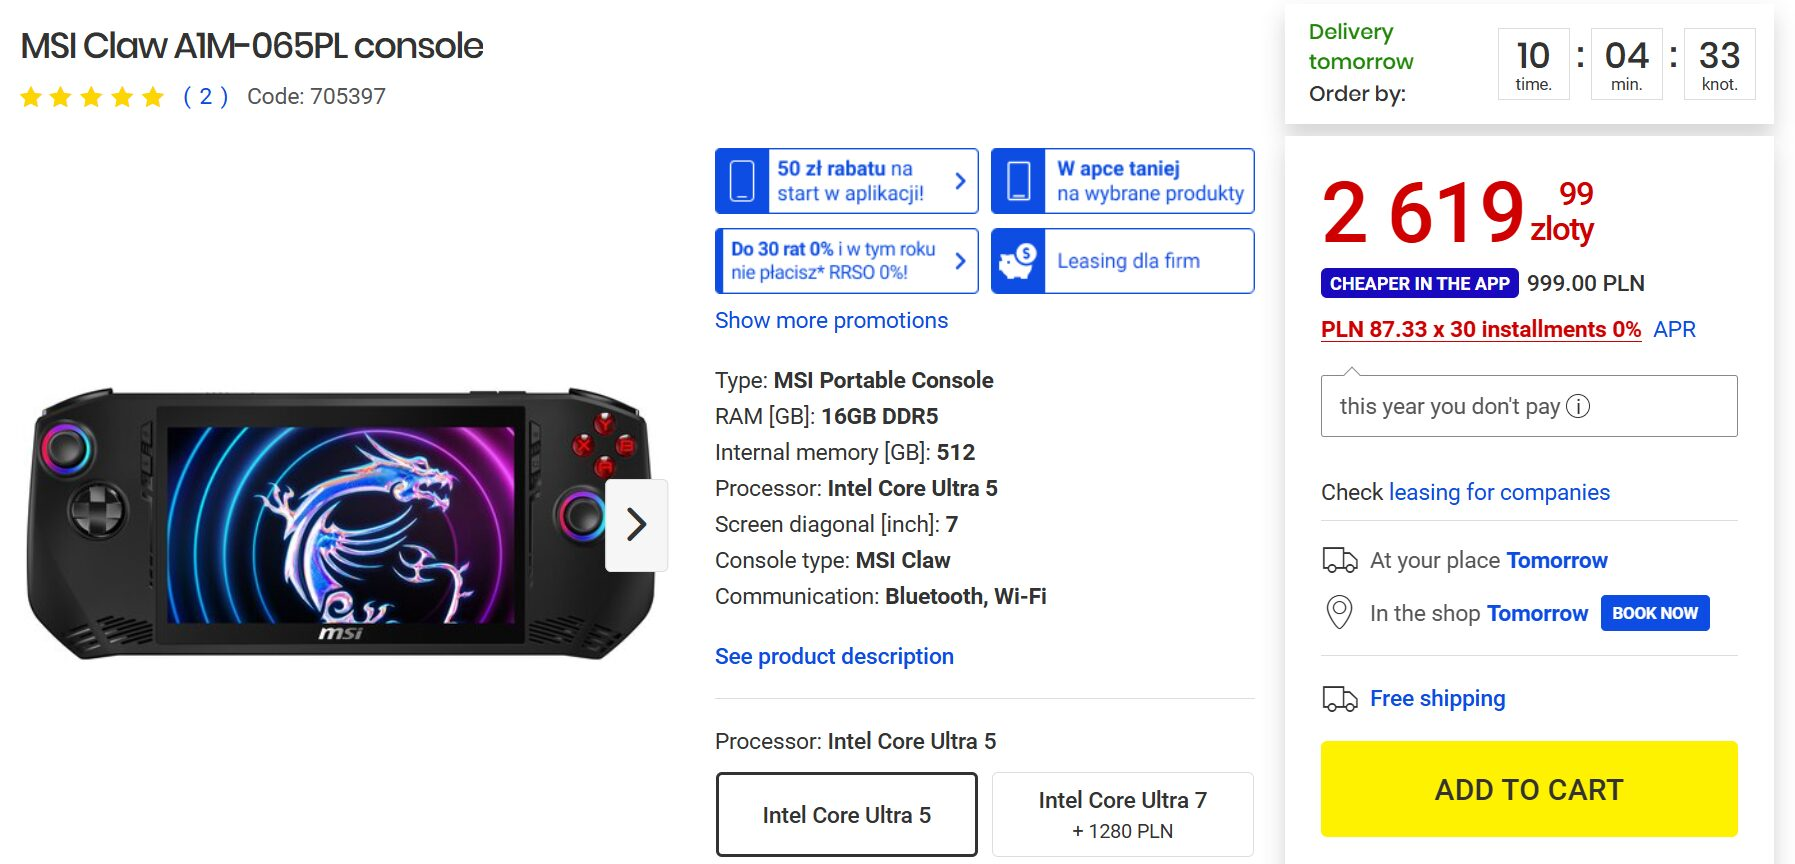1795x864 pixels.
Task: Open the 50 zł rabatu promotion chevron
Action: tap(960, 181)
